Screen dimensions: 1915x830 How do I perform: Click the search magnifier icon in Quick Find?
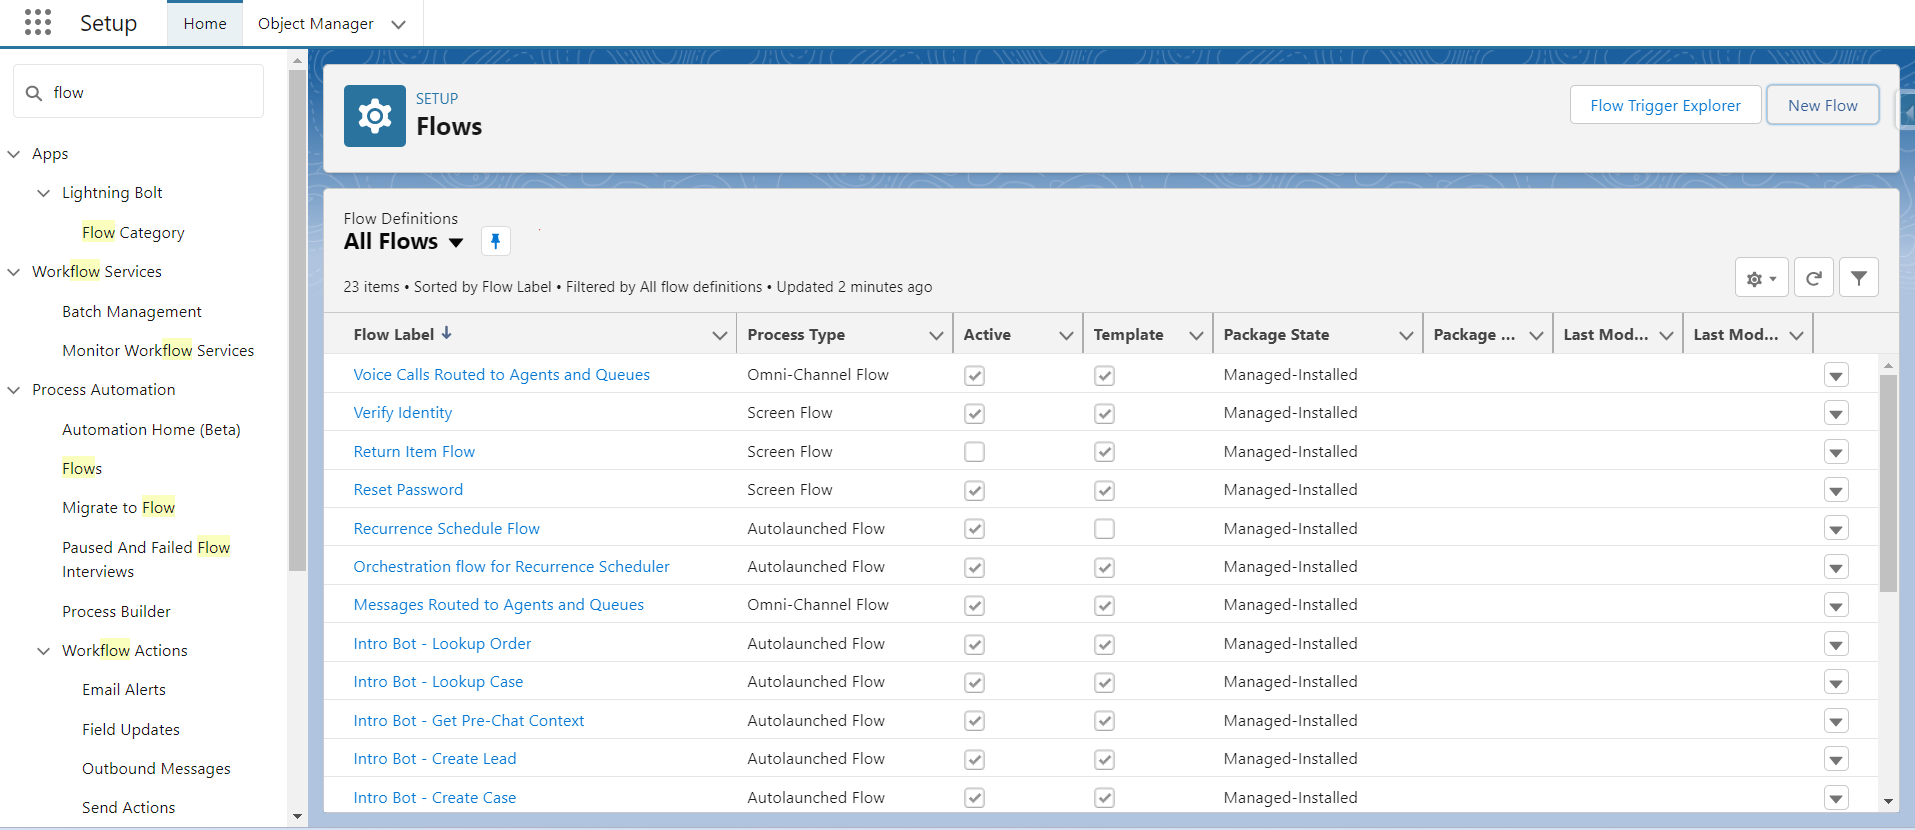(x=34, y=93)
